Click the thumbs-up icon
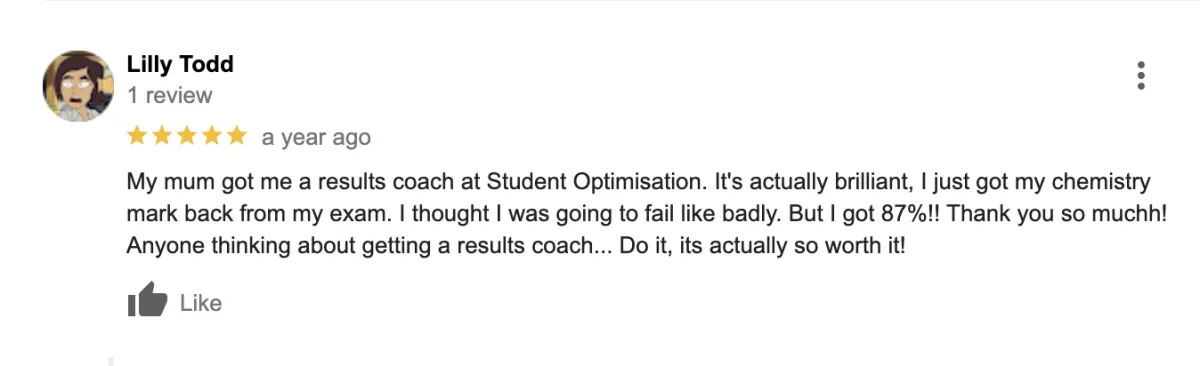Screen dimensions: 1200x366 click(147, 301)
